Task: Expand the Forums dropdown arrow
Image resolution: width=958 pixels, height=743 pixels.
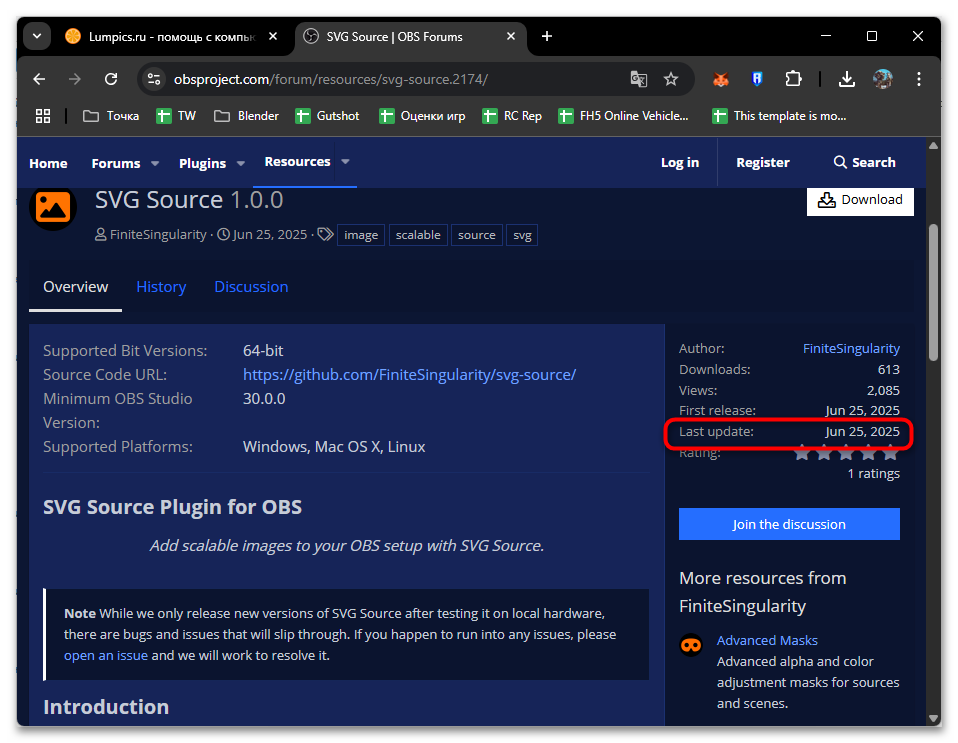Action: 155,163
